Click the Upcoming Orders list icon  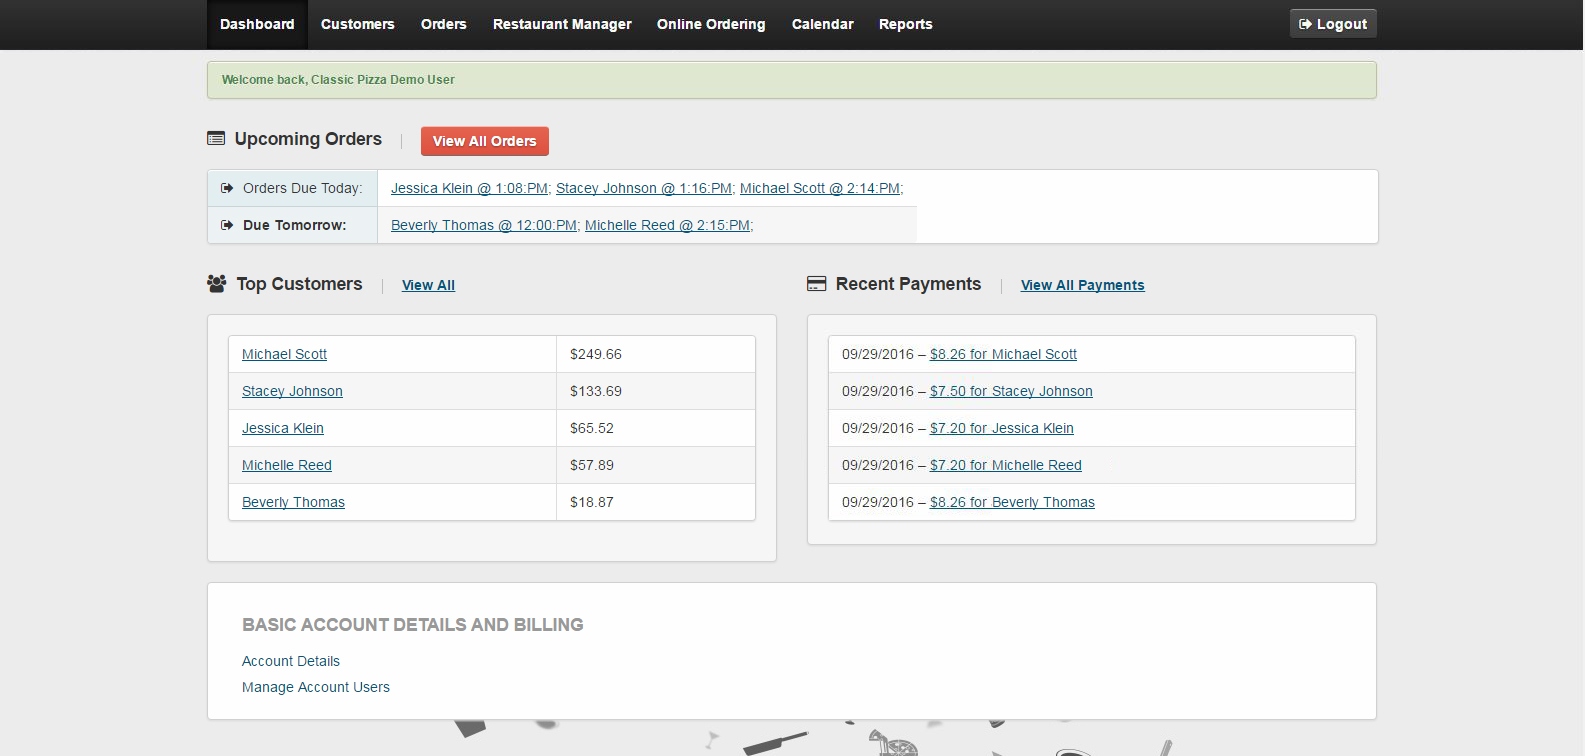216,139
